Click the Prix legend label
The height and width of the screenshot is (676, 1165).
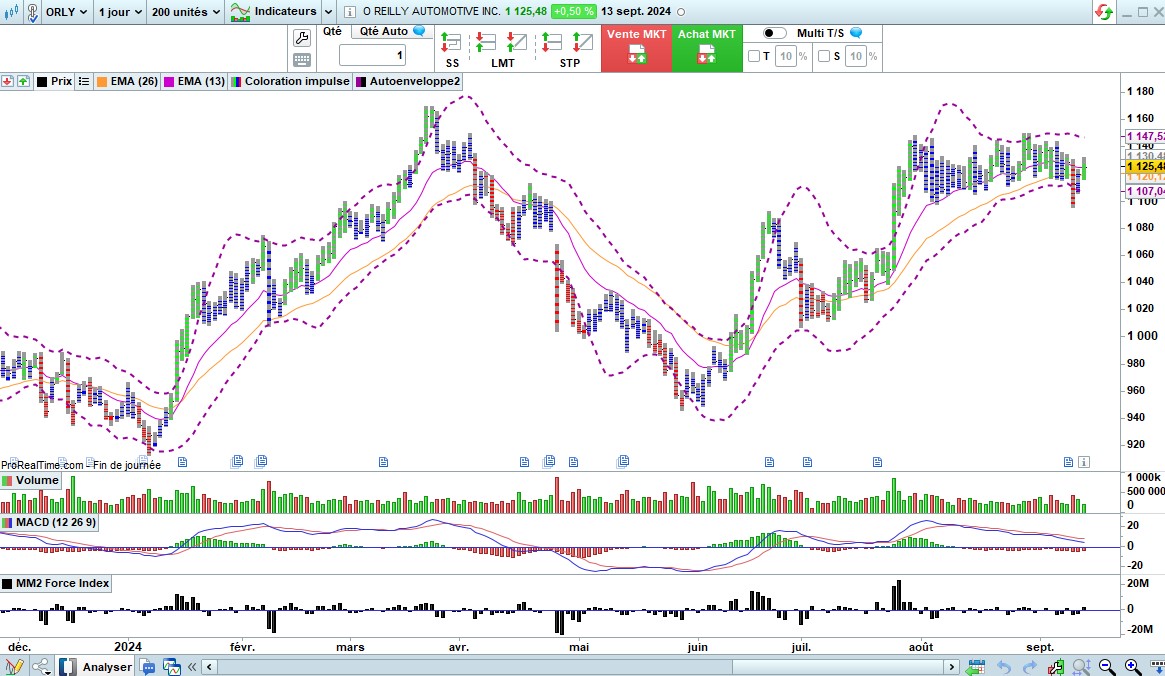click(62, 82)
